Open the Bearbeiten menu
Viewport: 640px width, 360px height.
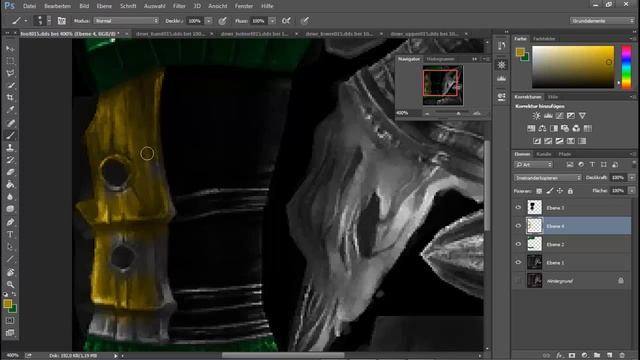pyautogui.click(x=58, y=6)
